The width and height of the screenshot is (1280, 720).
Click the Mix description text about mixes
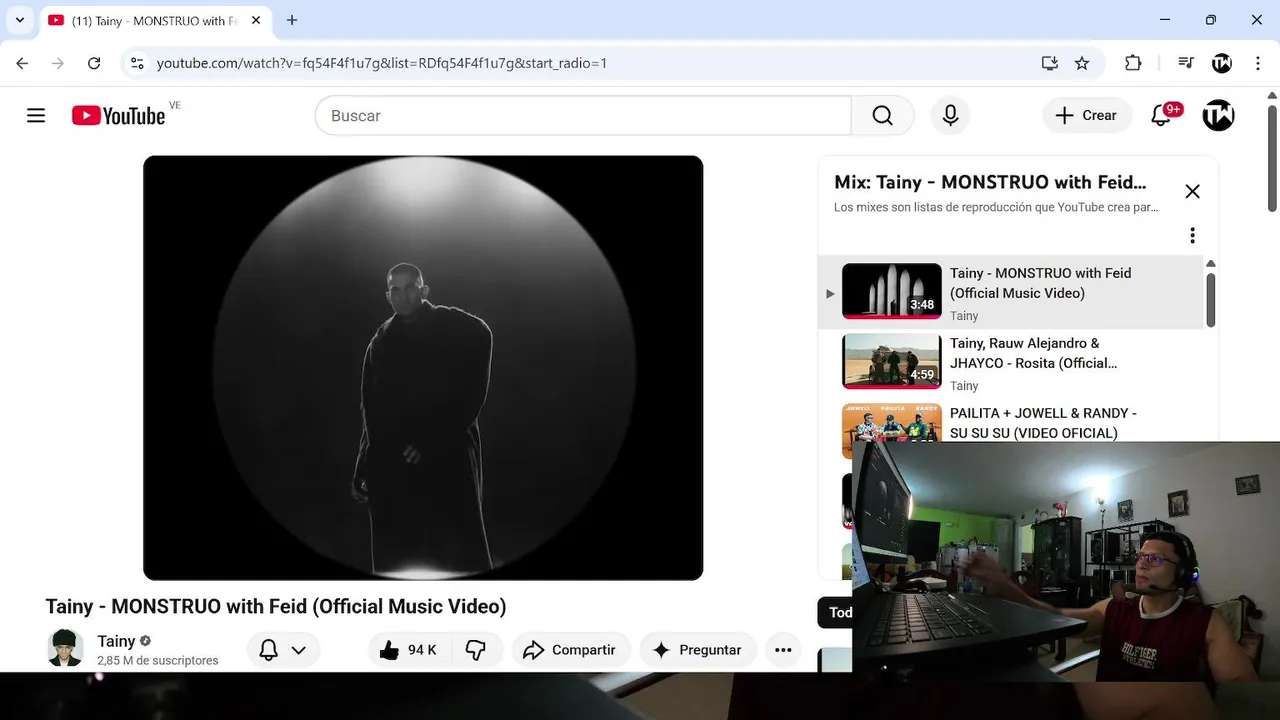coord(996,208)
